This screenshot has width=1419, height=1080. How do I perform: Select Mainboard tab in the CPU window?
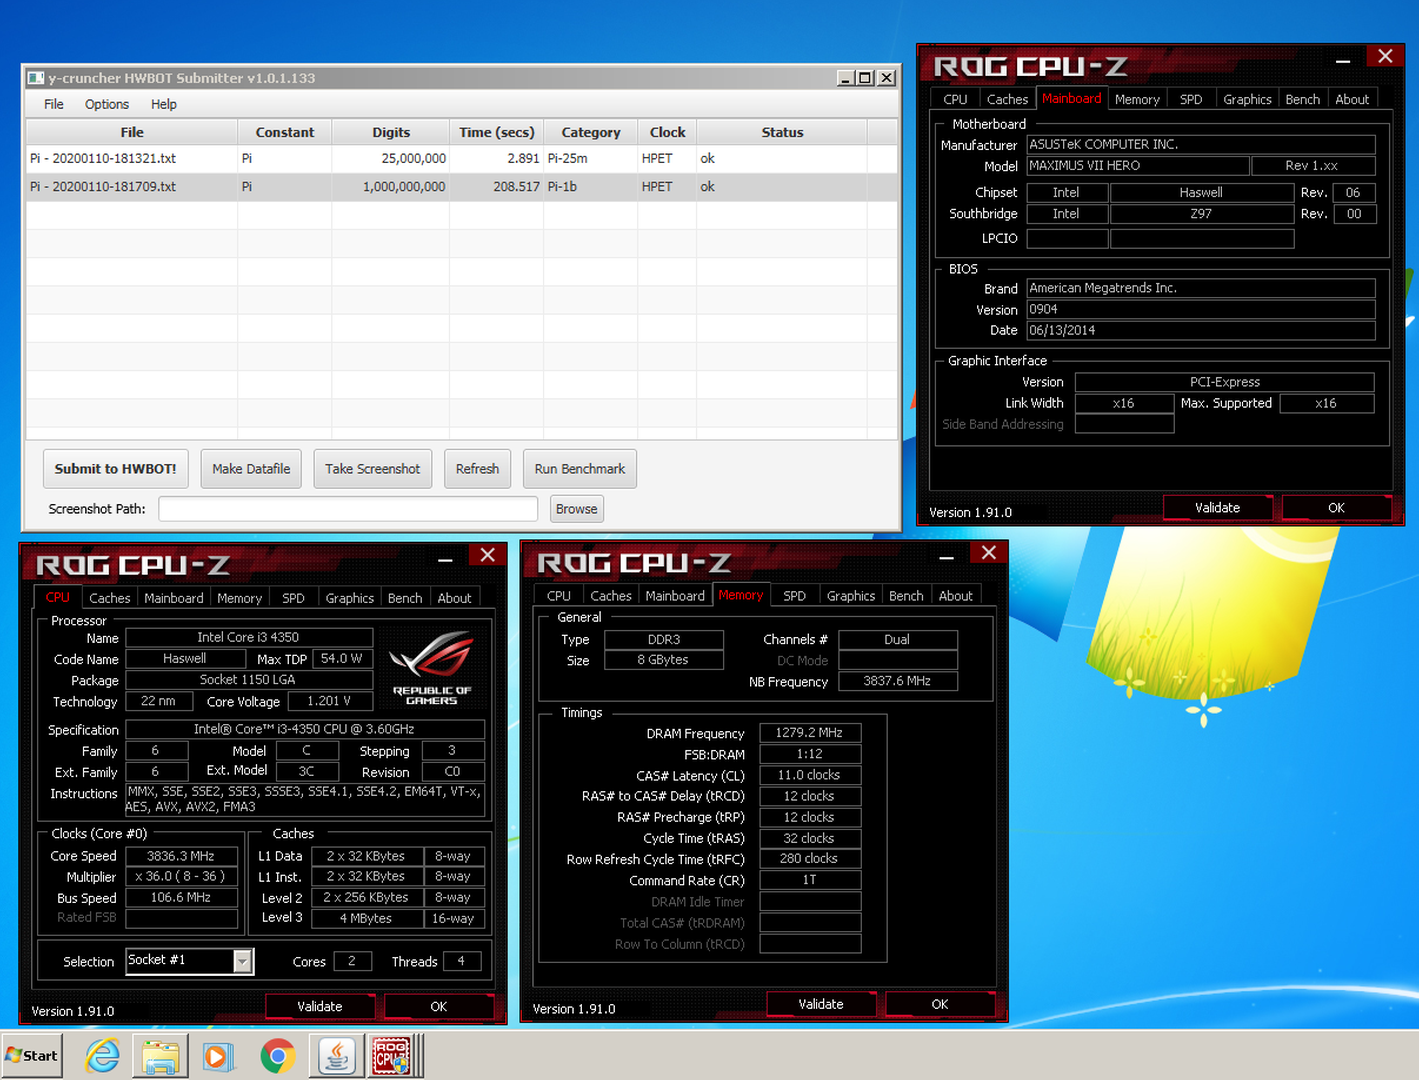[173, 598]
